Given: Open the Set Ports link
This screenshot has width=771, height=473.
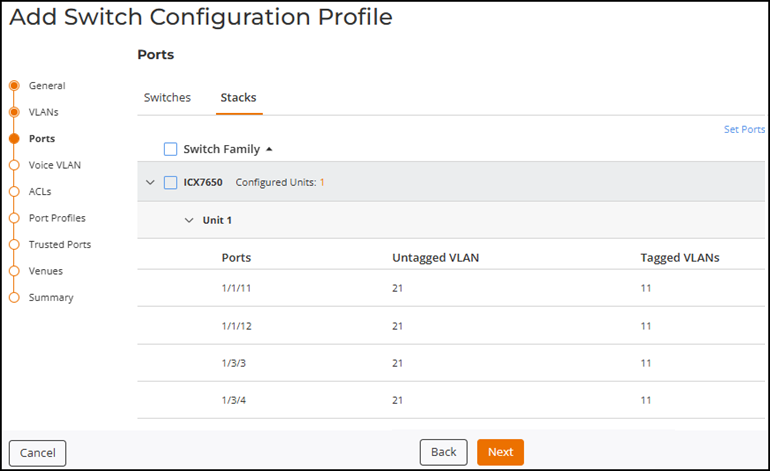Looking at the screenshot, I should click(x=744, y=130).
